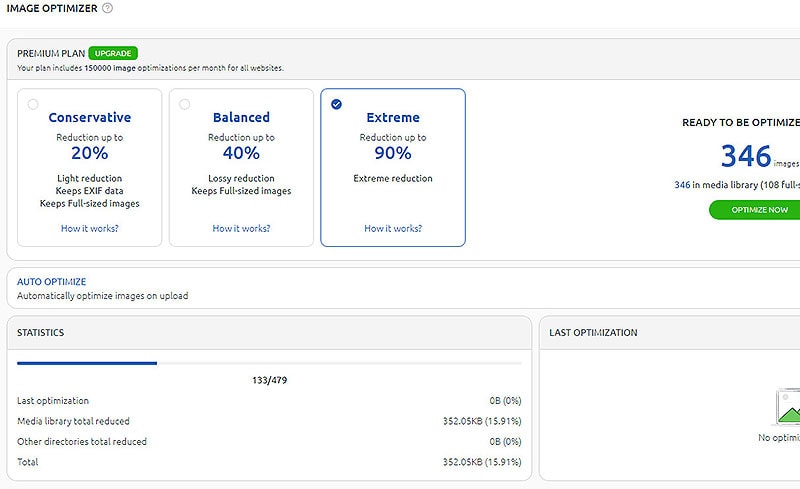Click the checked Extreme radio button
The height and width of the screenshot is (489, 800).
click(x=336, y=104)
